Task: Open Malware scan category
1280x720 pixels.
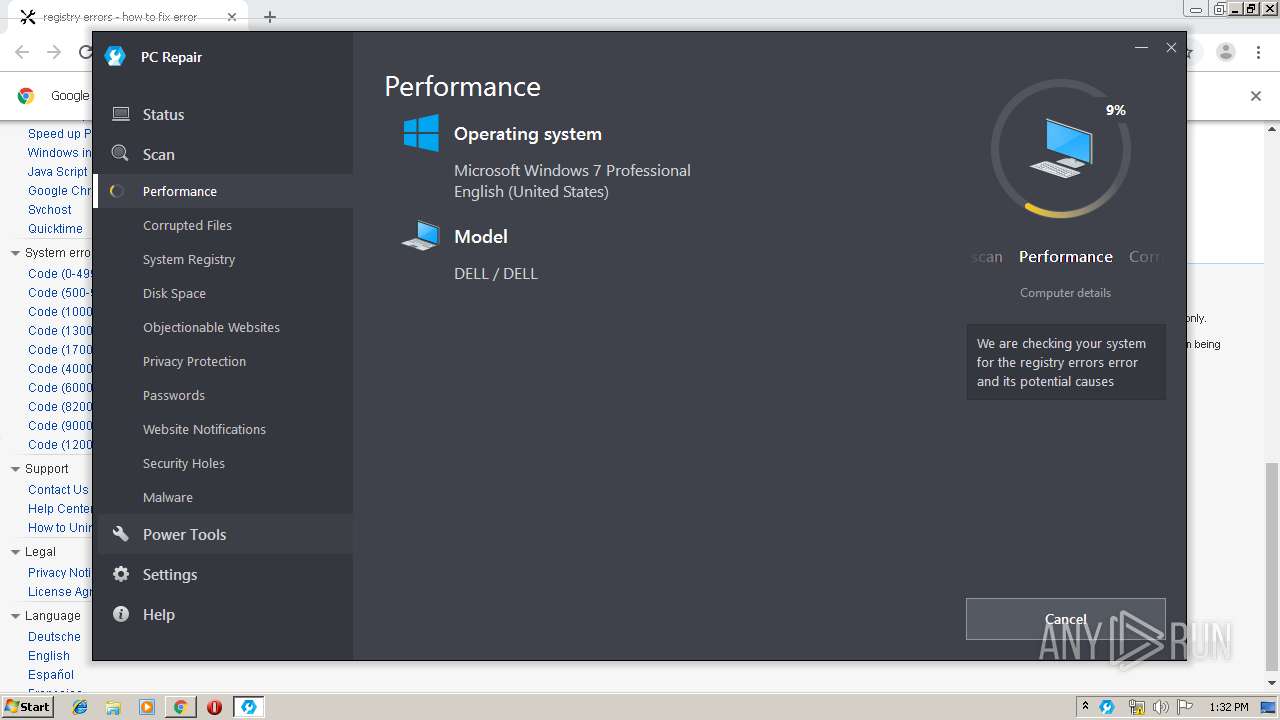Action: (x=168, y=497)
